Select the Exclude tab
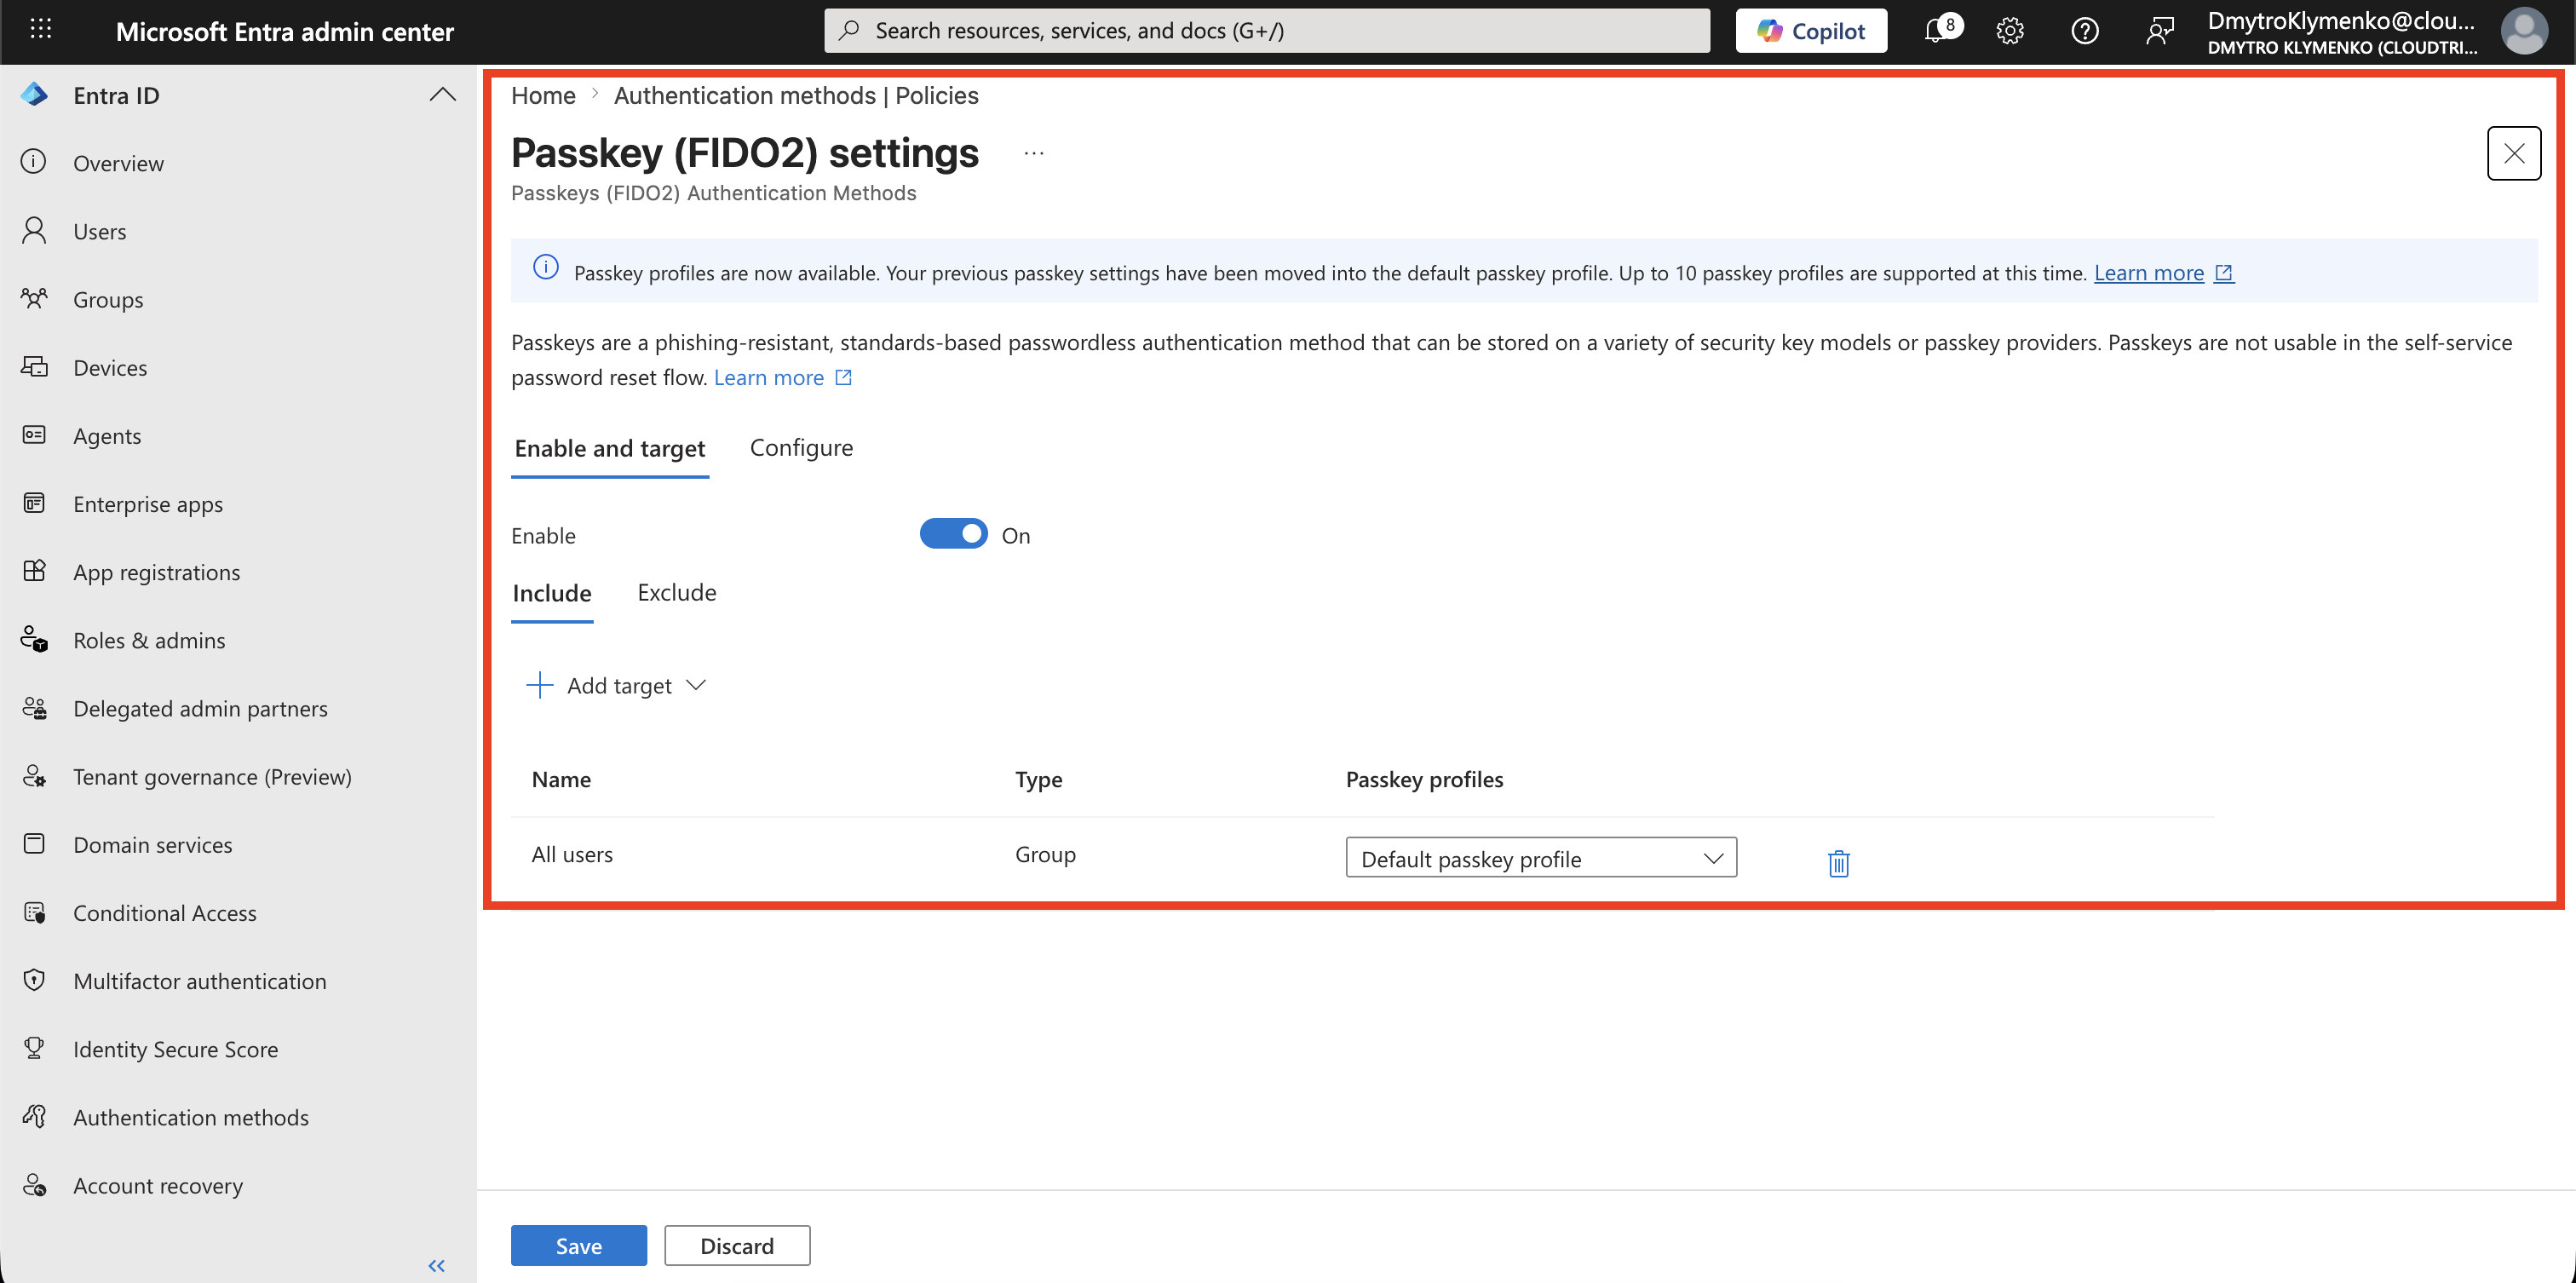The image size is (2576, 1283). [x=677, y=592]
